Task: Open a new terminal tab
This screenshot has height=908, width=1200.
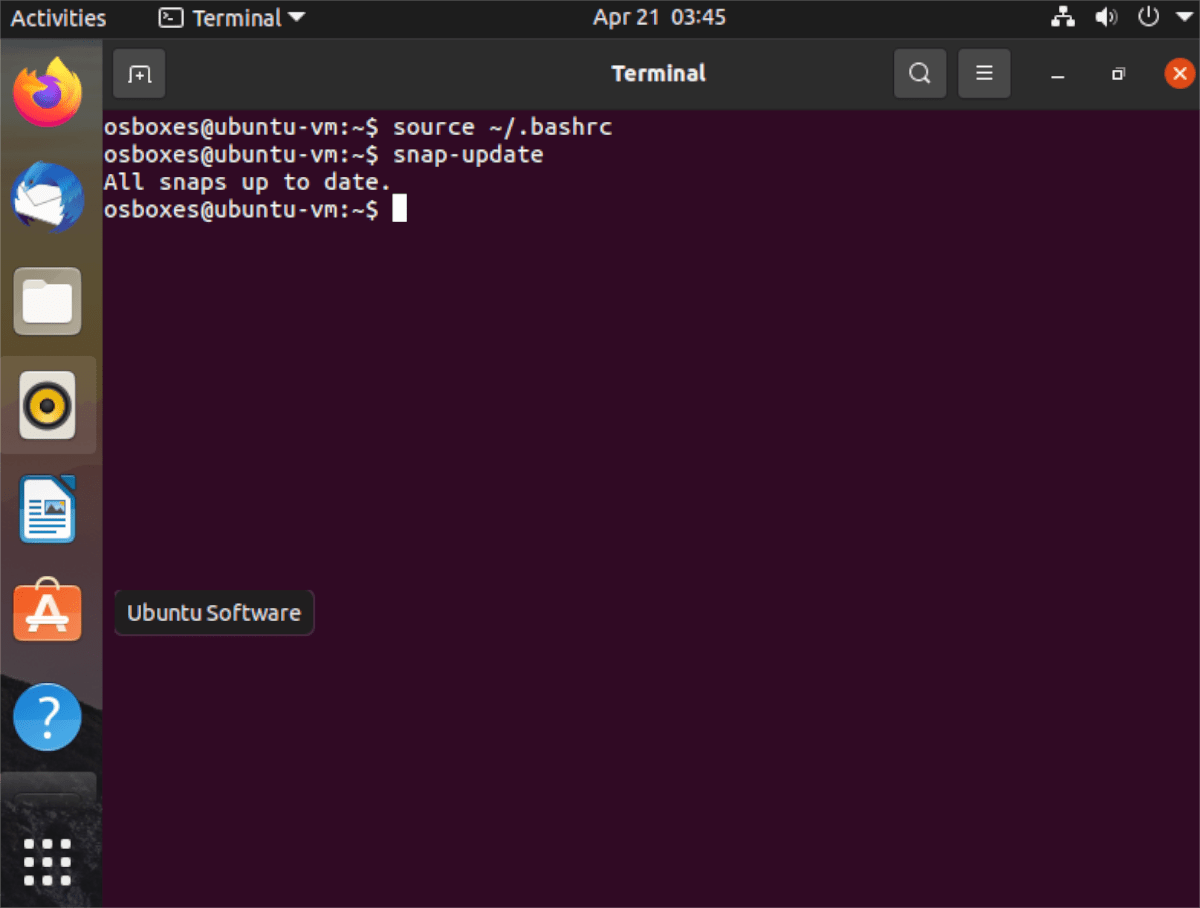Action: point(138,73)
